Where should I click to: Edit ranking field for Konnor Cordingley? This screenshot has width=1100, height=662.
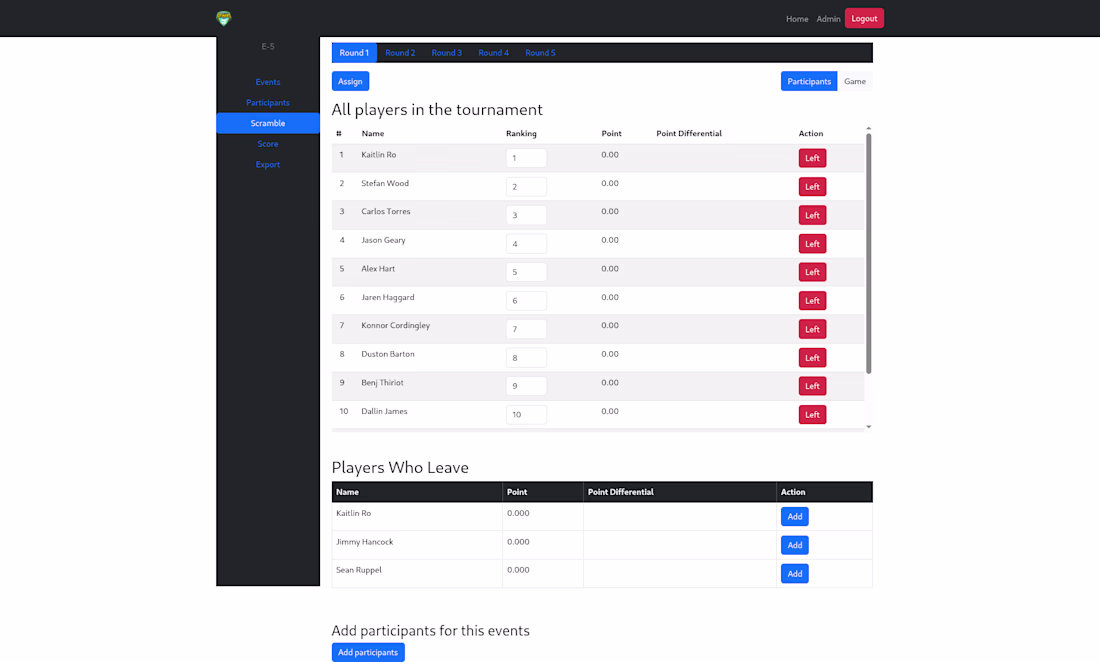pyautogui.click(x=526, y=329)
